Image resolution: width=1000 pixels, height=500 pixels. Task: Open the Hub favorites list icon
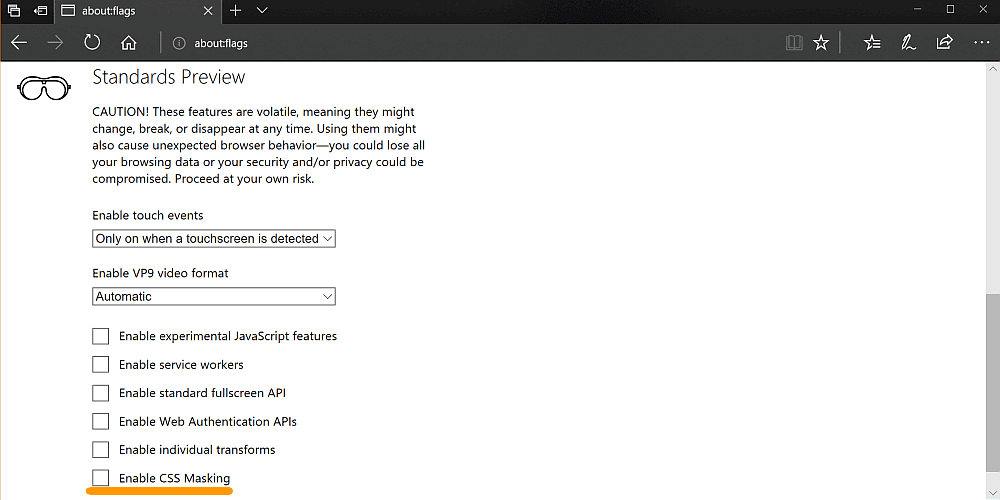(872, 43)
